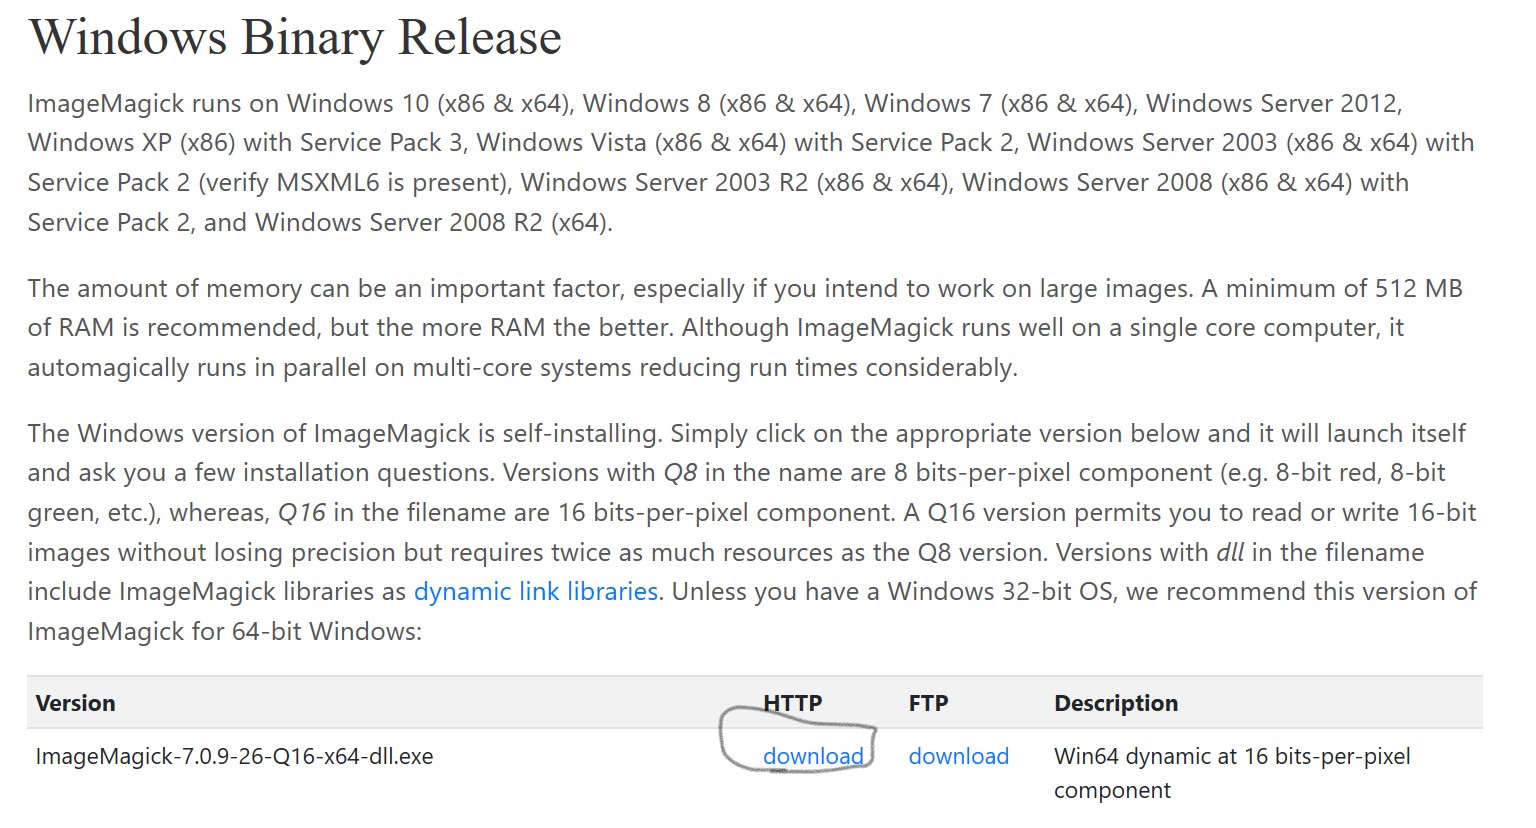Viewport: 1536px width, 828px height.
Task: Click the Version column header
Action: pyautogui.click(x=75, y=703)
